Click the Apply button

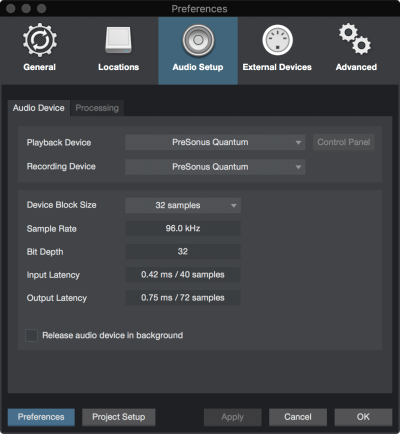click(233, 417)
